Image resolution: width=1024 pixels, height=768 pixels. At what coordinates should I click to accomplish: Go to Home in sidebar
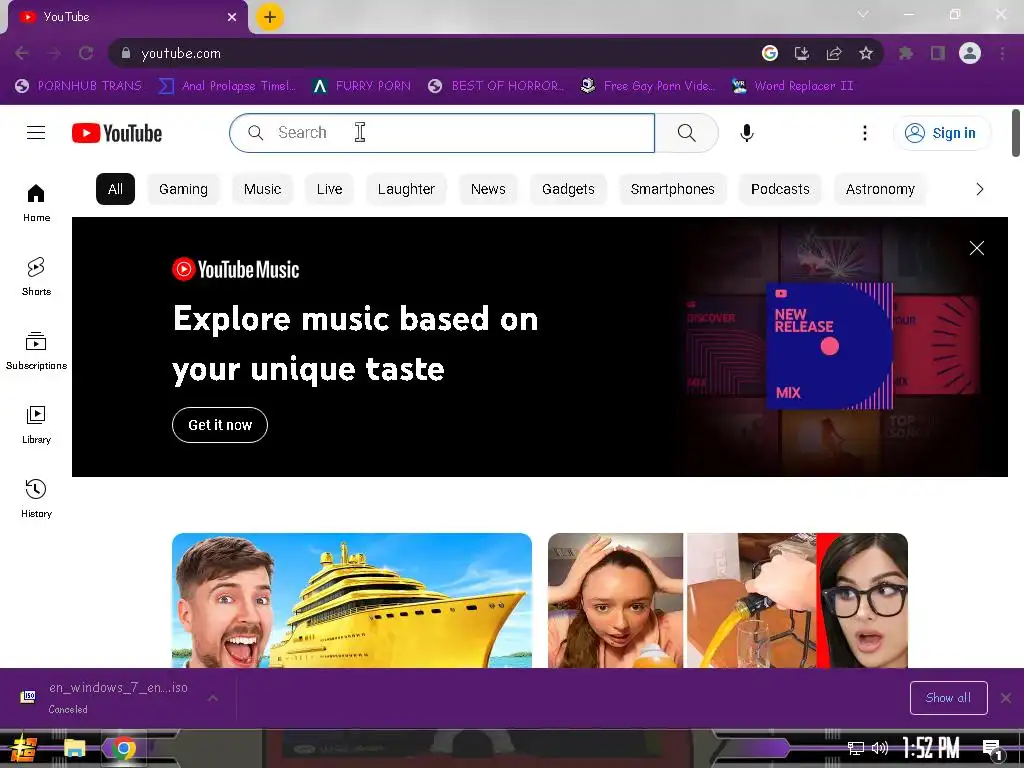pyautogui.click(x=36, y=202)
